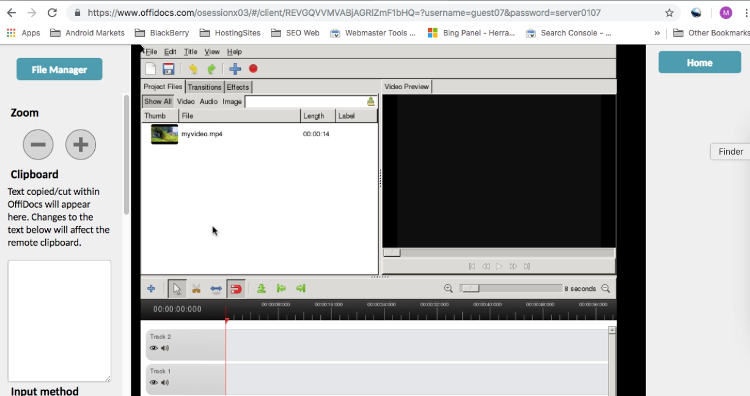
Task: Open the Help menu
Action: [234, 52]
